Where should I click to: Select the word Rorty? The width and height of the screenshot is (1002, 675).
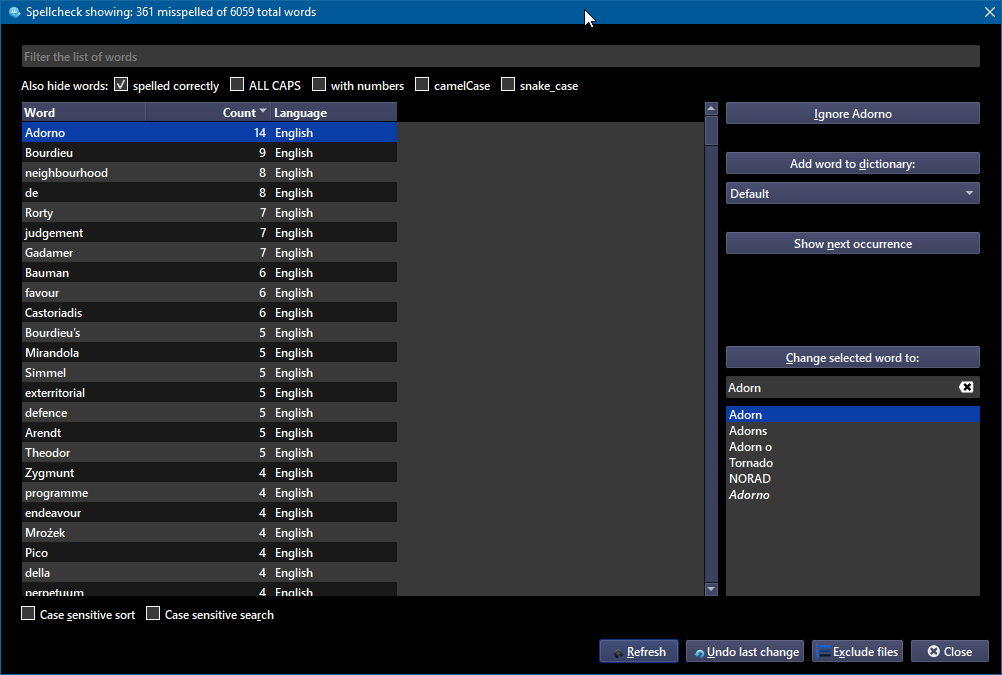tap(210, 212)
